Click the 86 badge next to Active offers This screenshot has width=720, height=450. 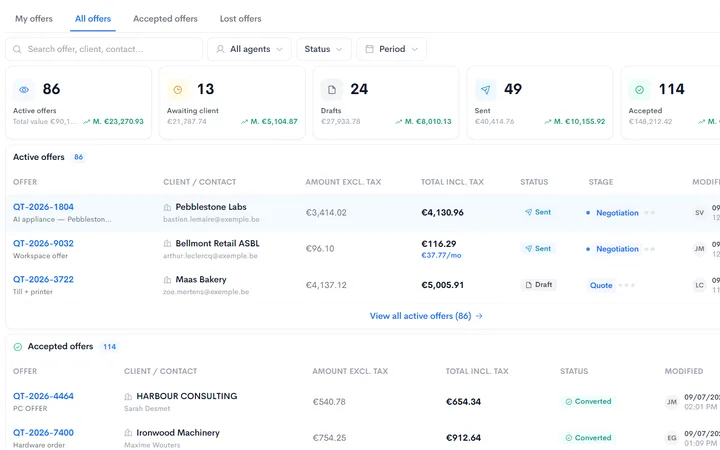[x=79, y=157]
